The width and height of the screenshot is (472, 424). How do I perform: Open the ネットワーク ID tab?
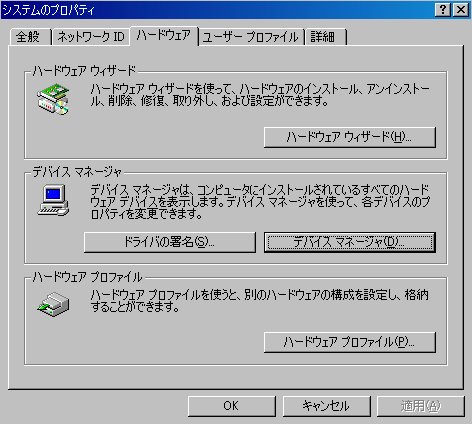click(x=91, y=37)
